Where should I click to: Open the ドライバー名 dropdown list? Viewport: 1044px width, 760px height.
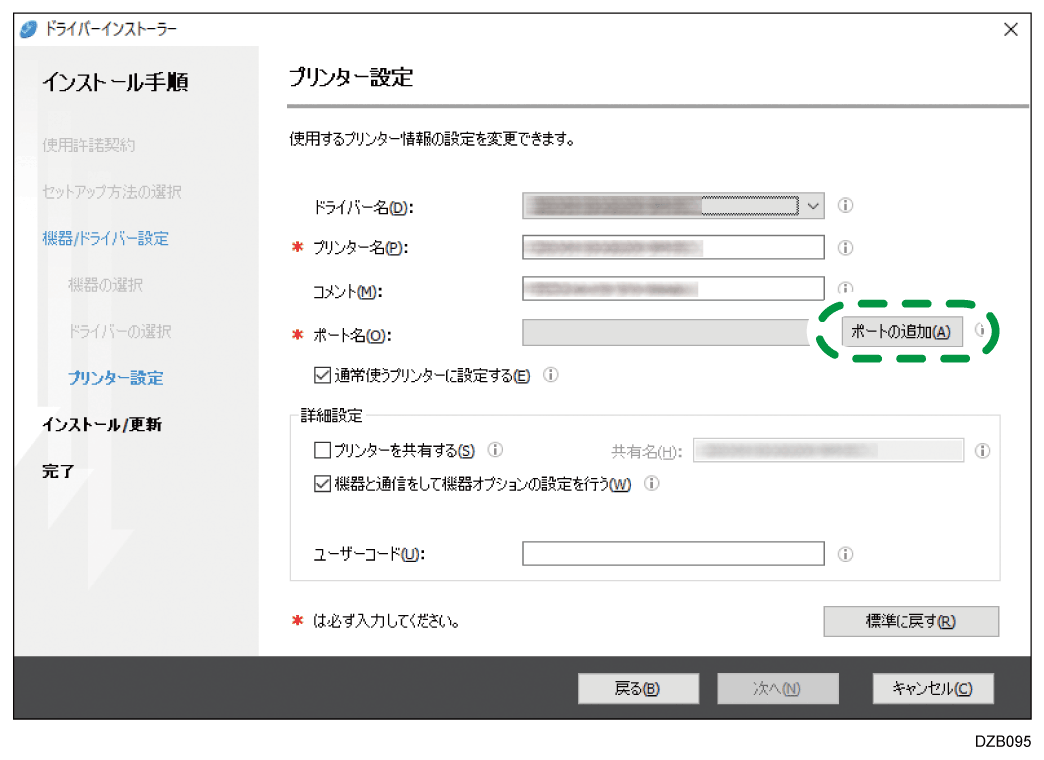click(x=814, y=206)
